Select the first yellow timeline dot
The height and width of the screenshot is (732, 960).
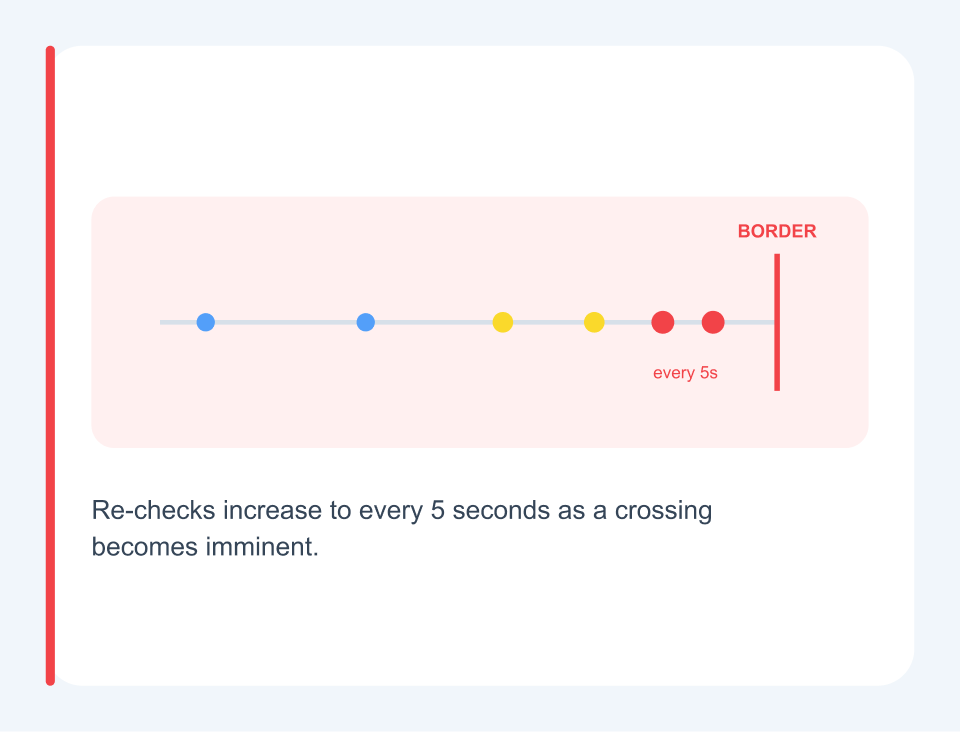[503, 322]
